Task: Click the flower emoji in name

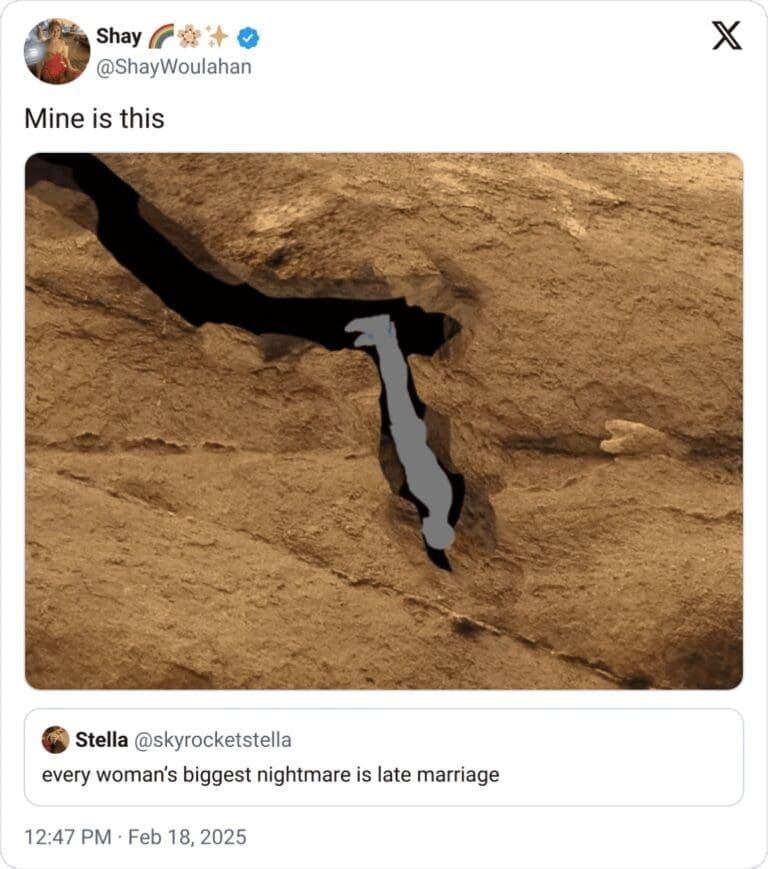Action: tap(190, 36)
